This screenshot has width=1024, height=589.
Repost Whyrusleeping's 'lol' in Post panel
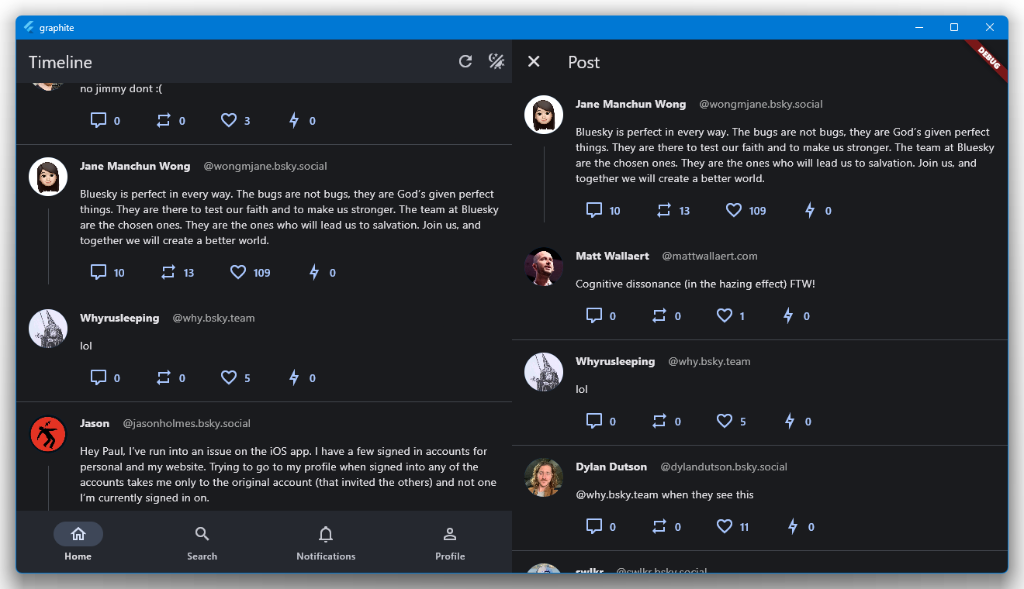pos(659,421)
